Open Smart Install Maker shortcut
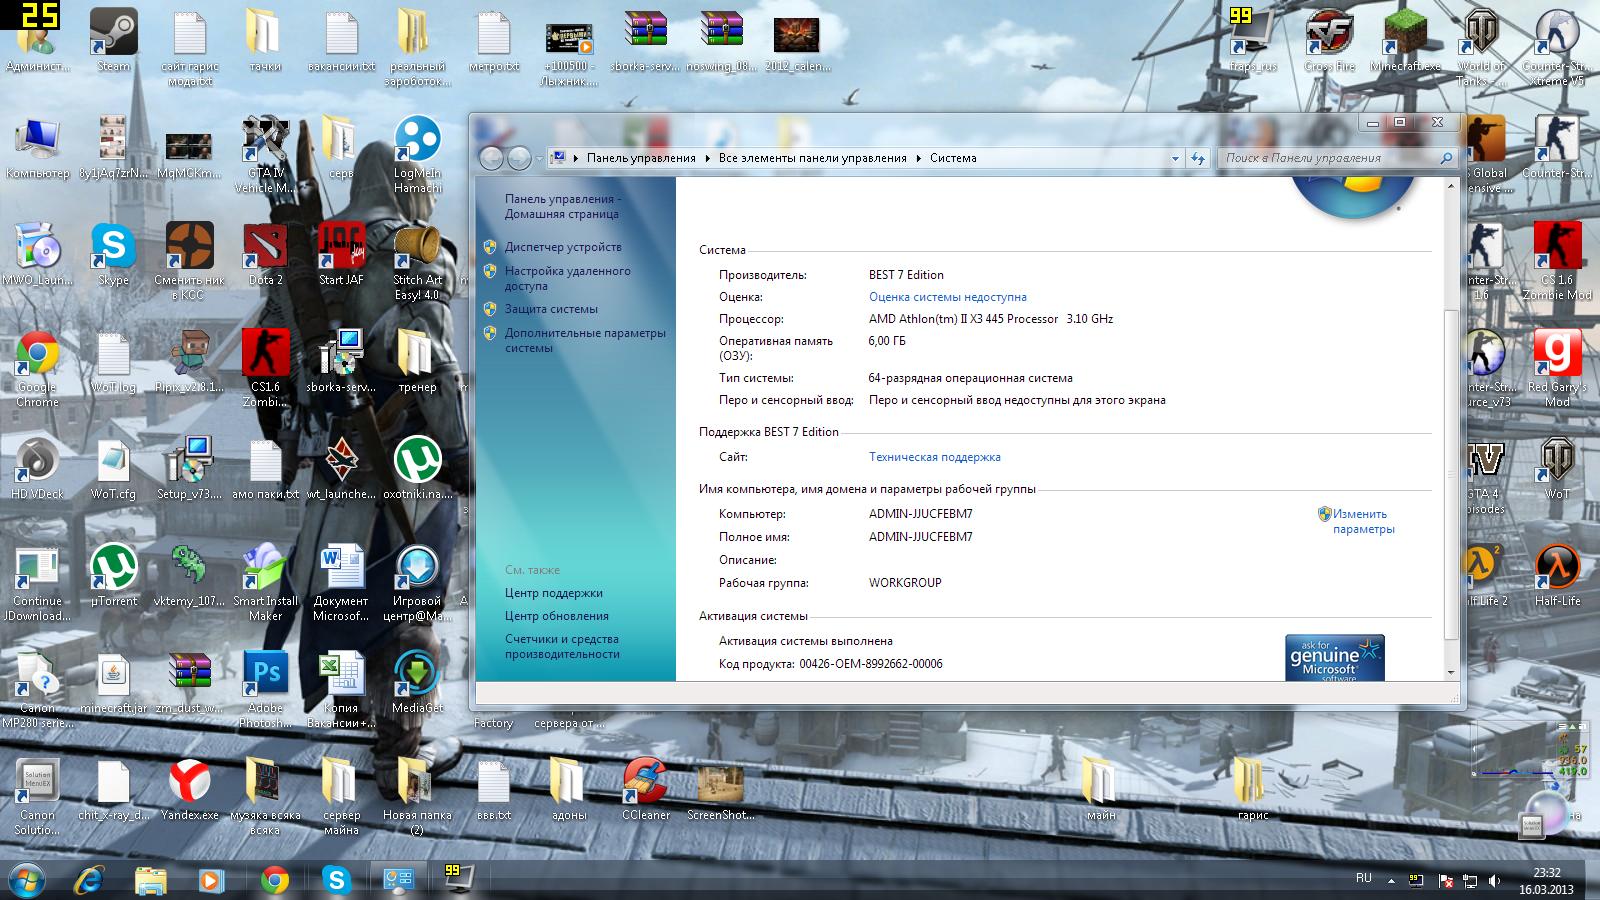This screenshot has height=900, width=1600. point(265,582)
